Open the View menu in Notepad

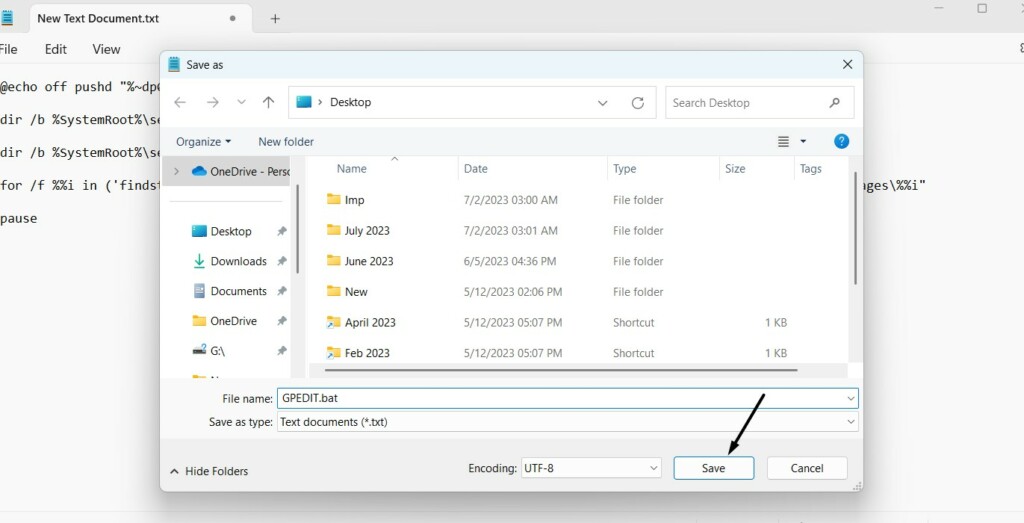106,49
